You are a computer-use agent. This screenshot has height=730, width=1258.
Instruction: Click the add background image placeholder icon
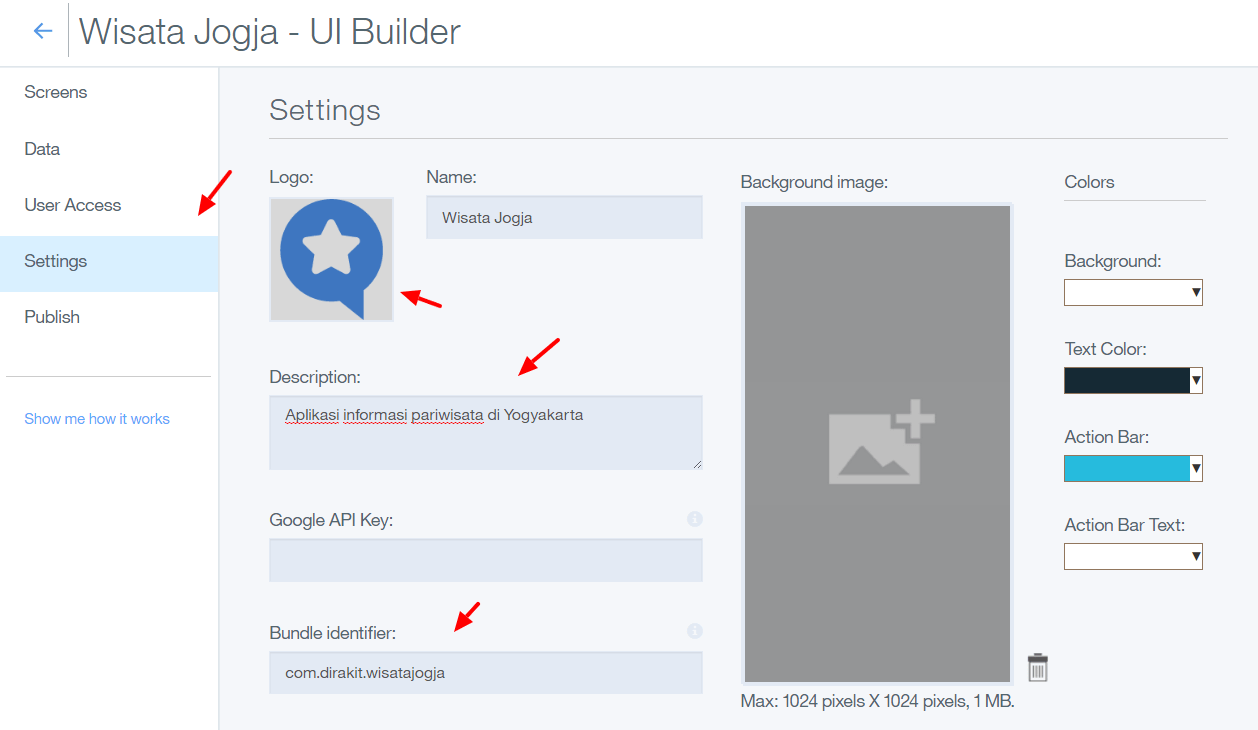click(880, 444)
